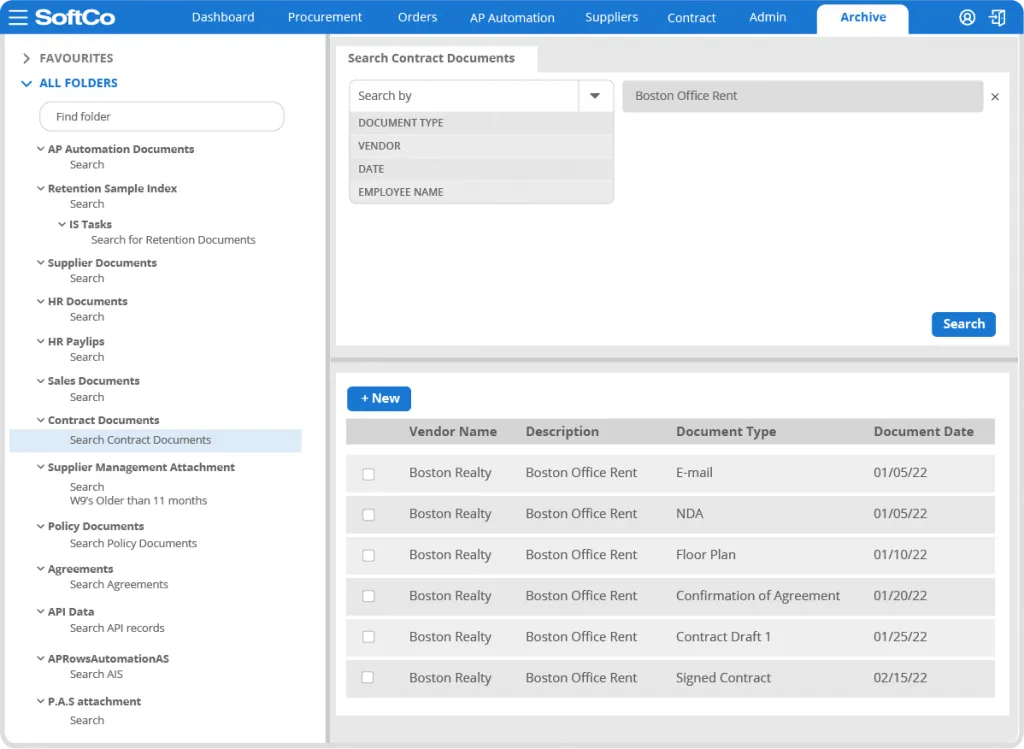The height and width of the screenshot is (749, 1024).
Task: Collapse the HR Documents folder
Action: (x=40, y=302)
